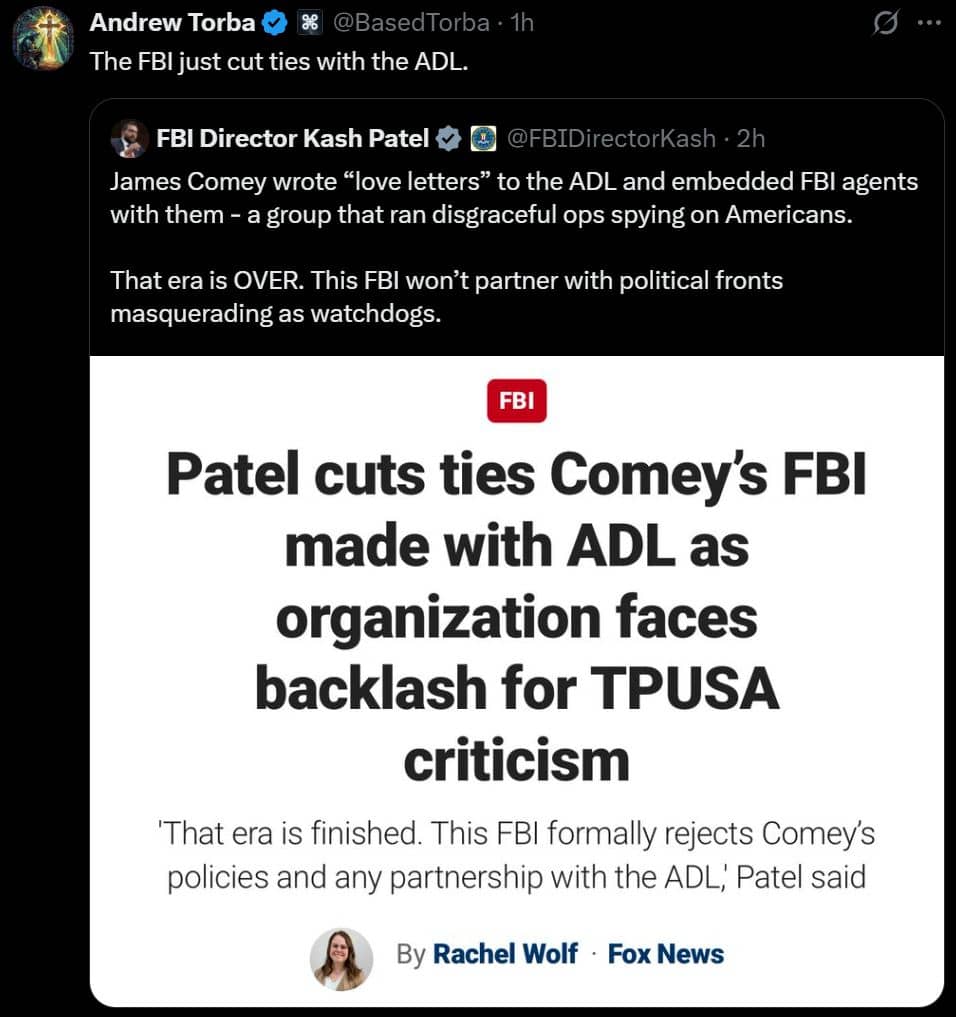
Task: Open the Grok slashed-circle icon
Action: coord(885,24)
